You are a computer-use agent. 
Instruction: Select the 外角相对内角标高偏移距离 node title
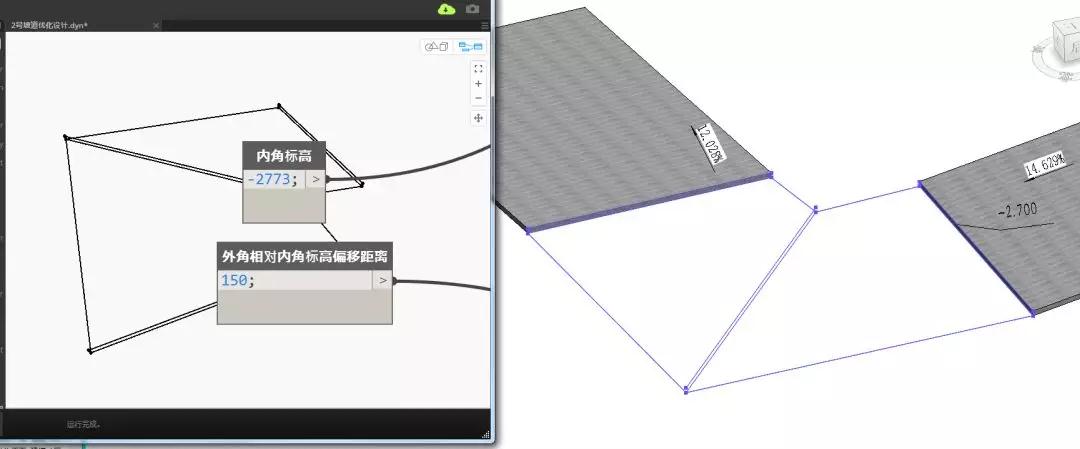(304, 256)
